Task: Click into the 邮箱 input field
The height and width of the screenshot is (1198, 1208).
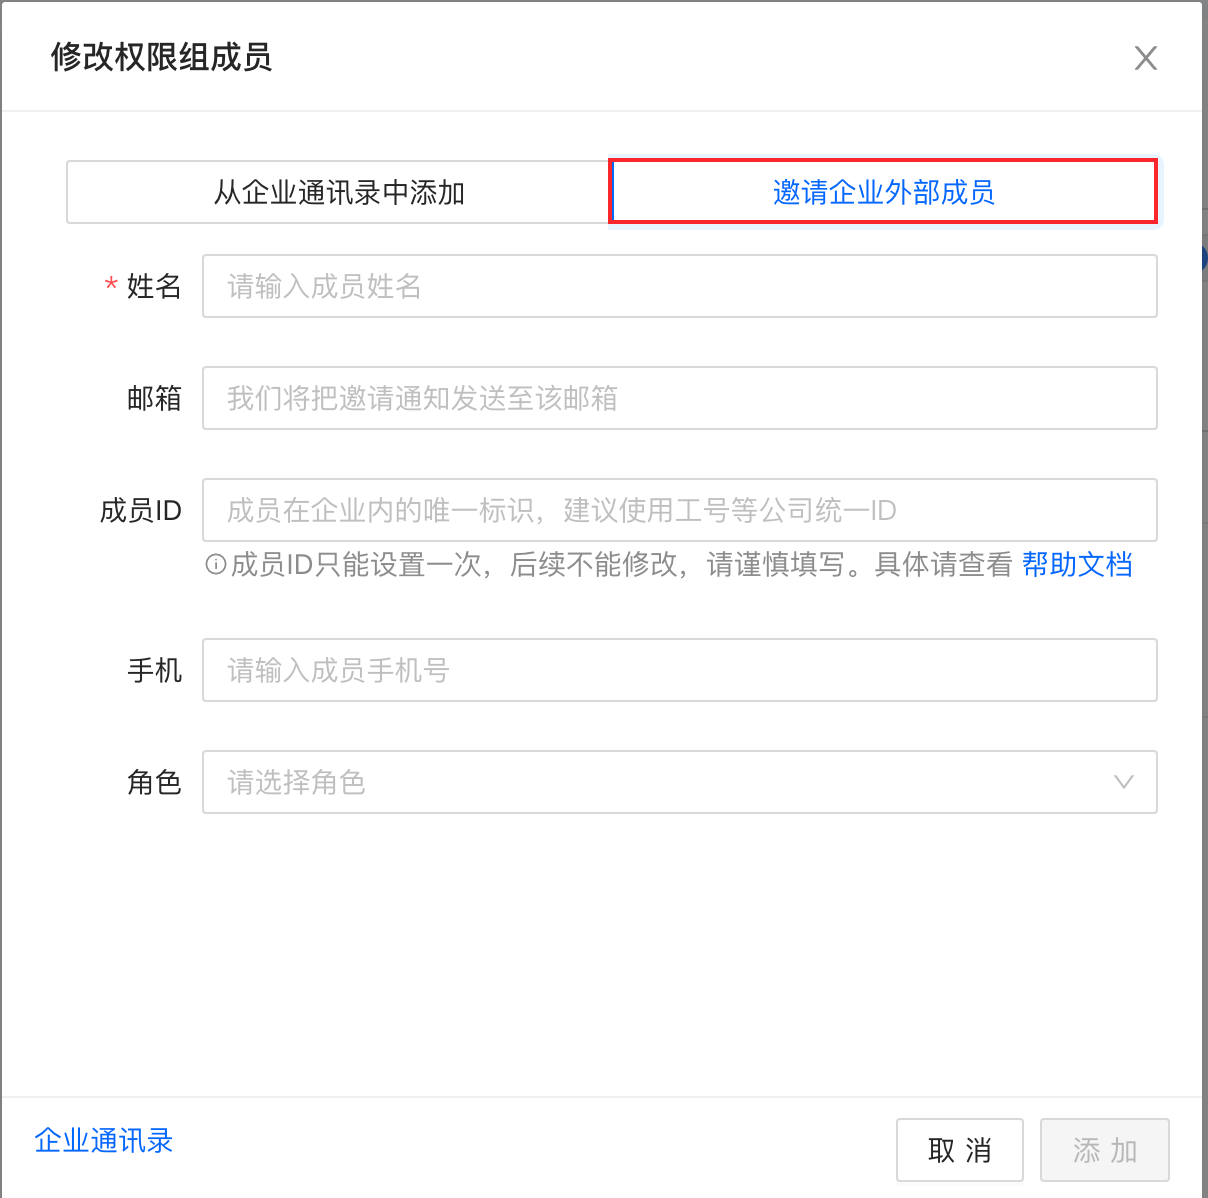Action: (x=680, y=398)
